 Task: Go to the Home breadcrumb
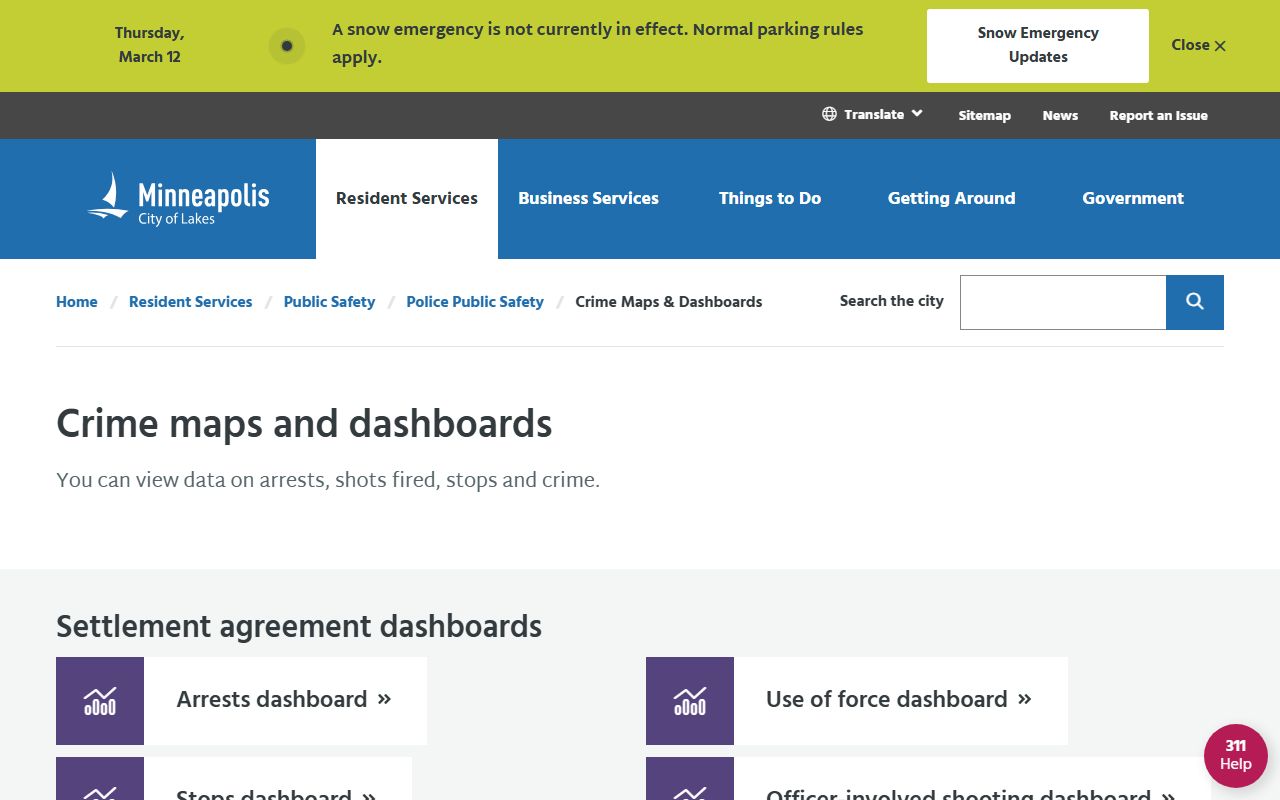pos(77,302)
